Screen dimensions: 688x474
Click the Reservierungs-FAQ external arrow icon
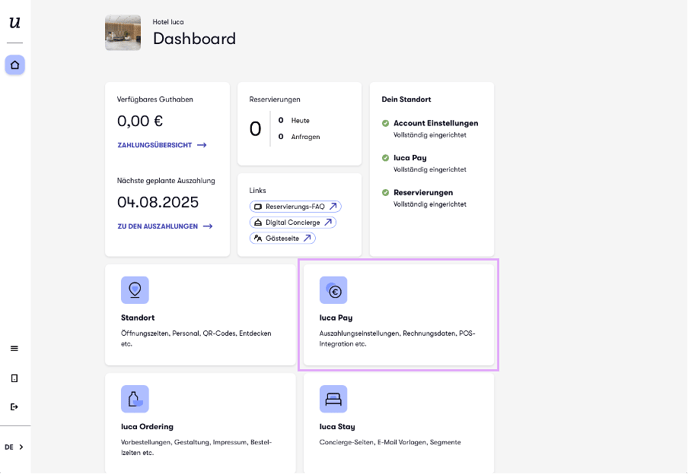(x=333, y=206)
